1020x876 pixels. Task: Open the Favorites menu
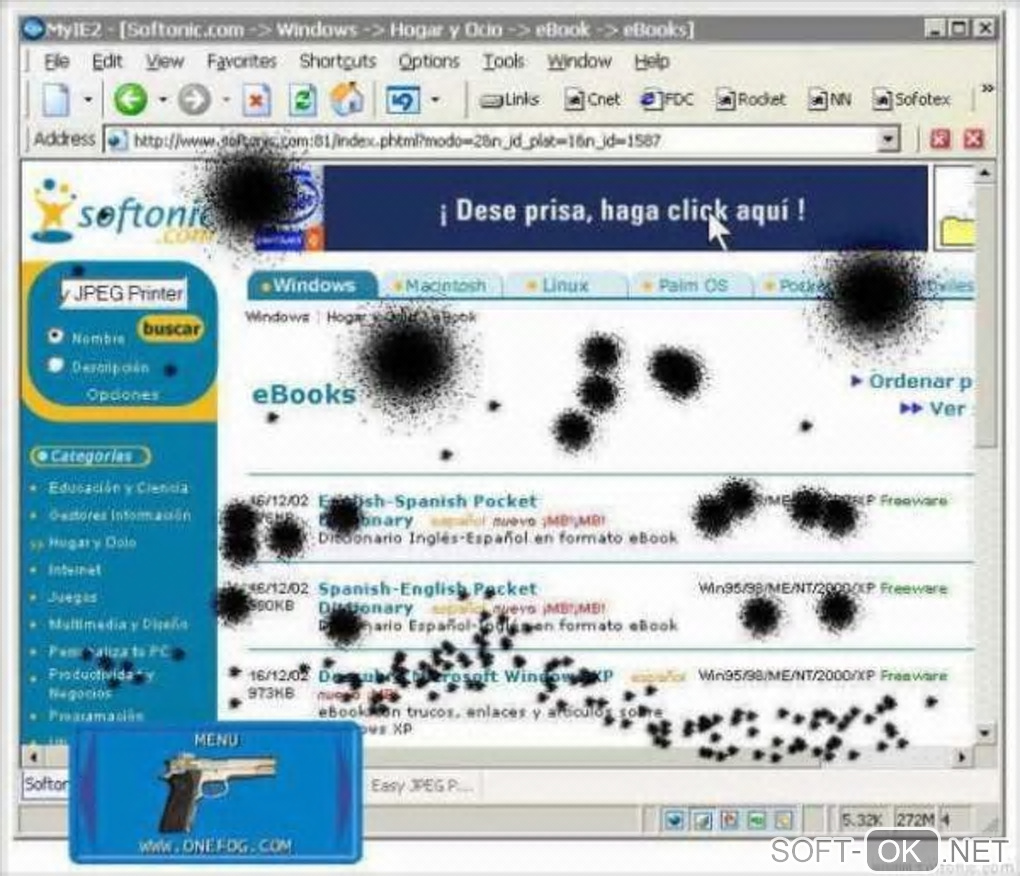pos(241,61)
